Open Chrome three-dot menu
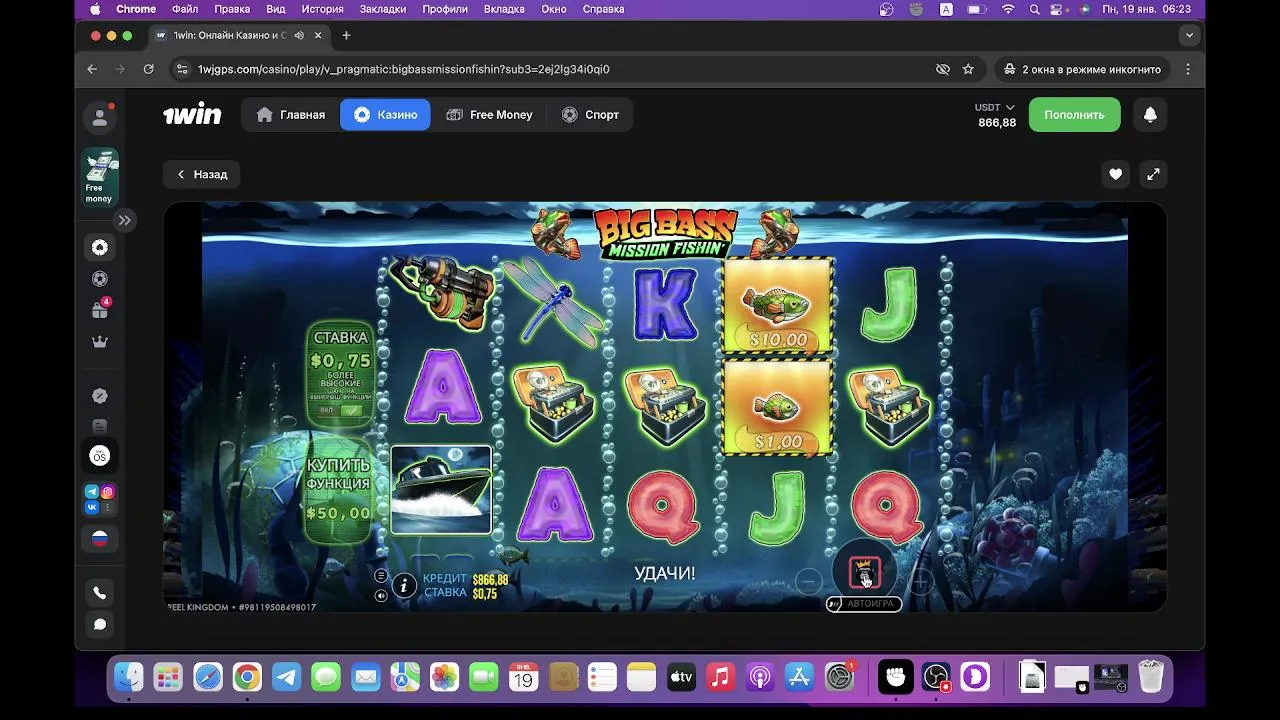The width and height of the screenshot is (1280, 720). point(1188,69)
